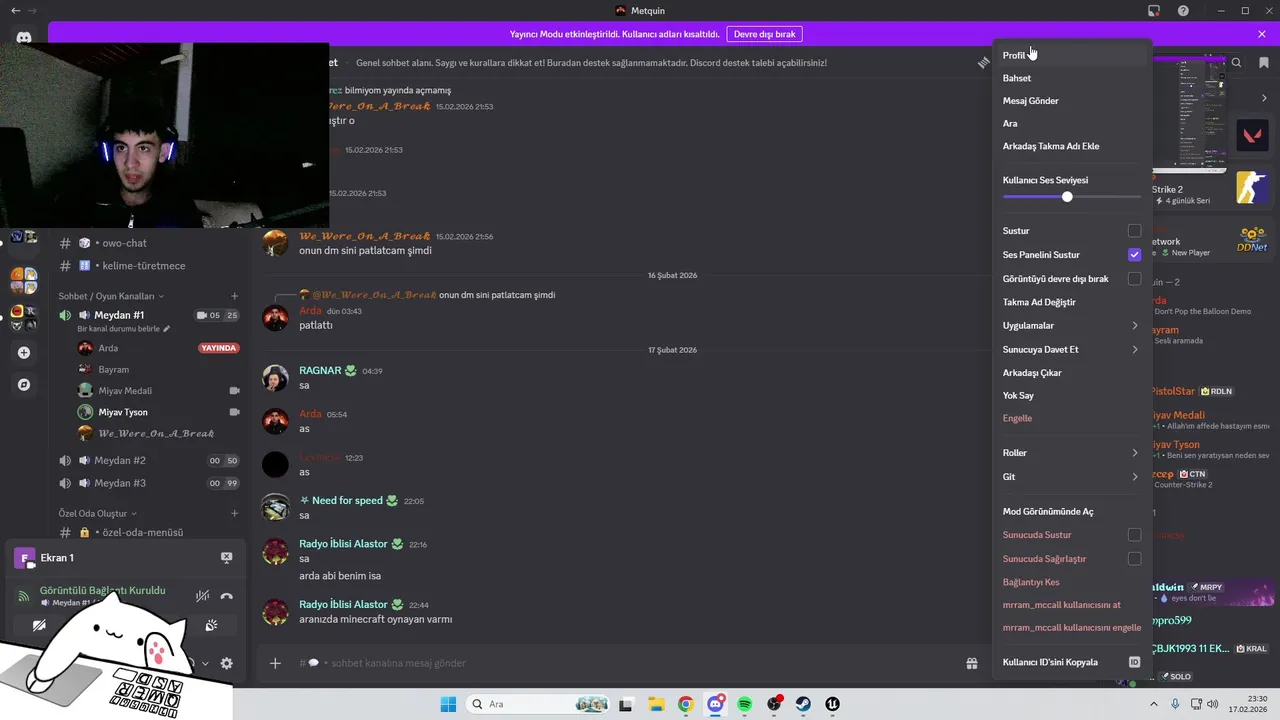
Task: Expand the Roller submenu
Action: pyautogui.click(x=1072, y=453)
